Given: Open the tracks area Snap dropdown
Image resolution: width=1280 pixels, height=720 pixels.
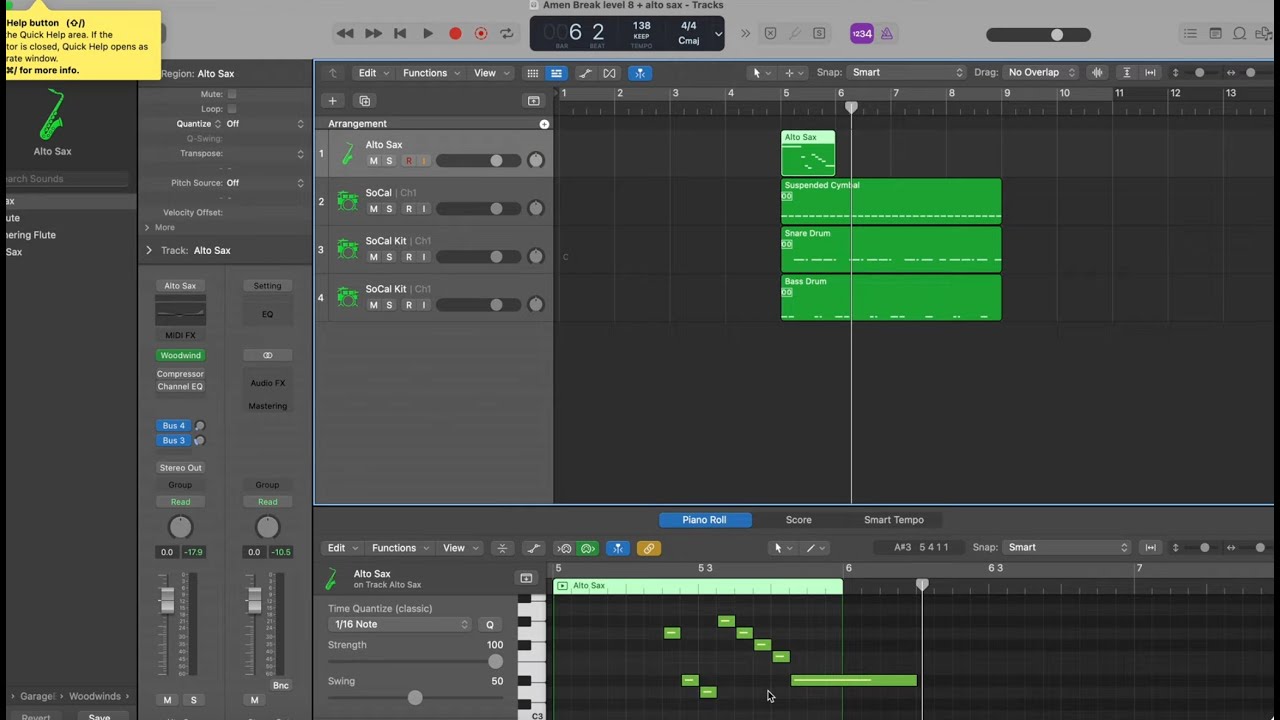Looking at the screenshot, I should pyautogui.click(x=907, y=72).
